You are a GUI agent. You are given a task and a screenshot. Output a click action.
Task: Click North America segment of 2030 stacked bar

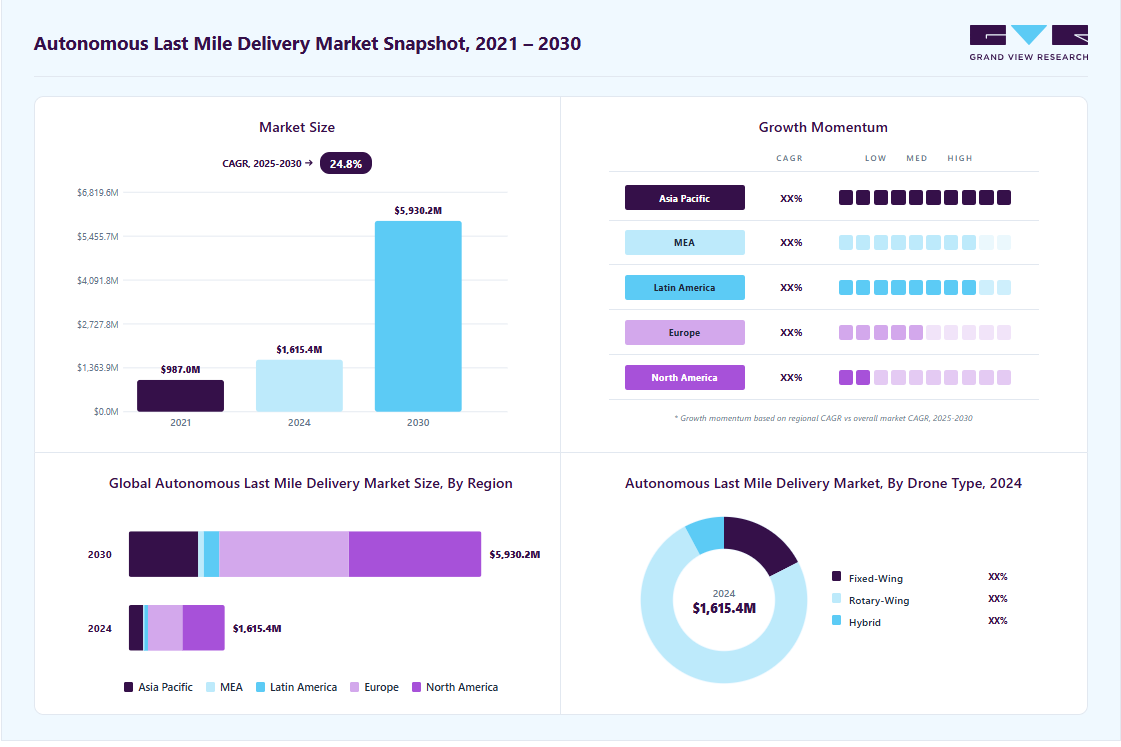(x=415, y=554)
